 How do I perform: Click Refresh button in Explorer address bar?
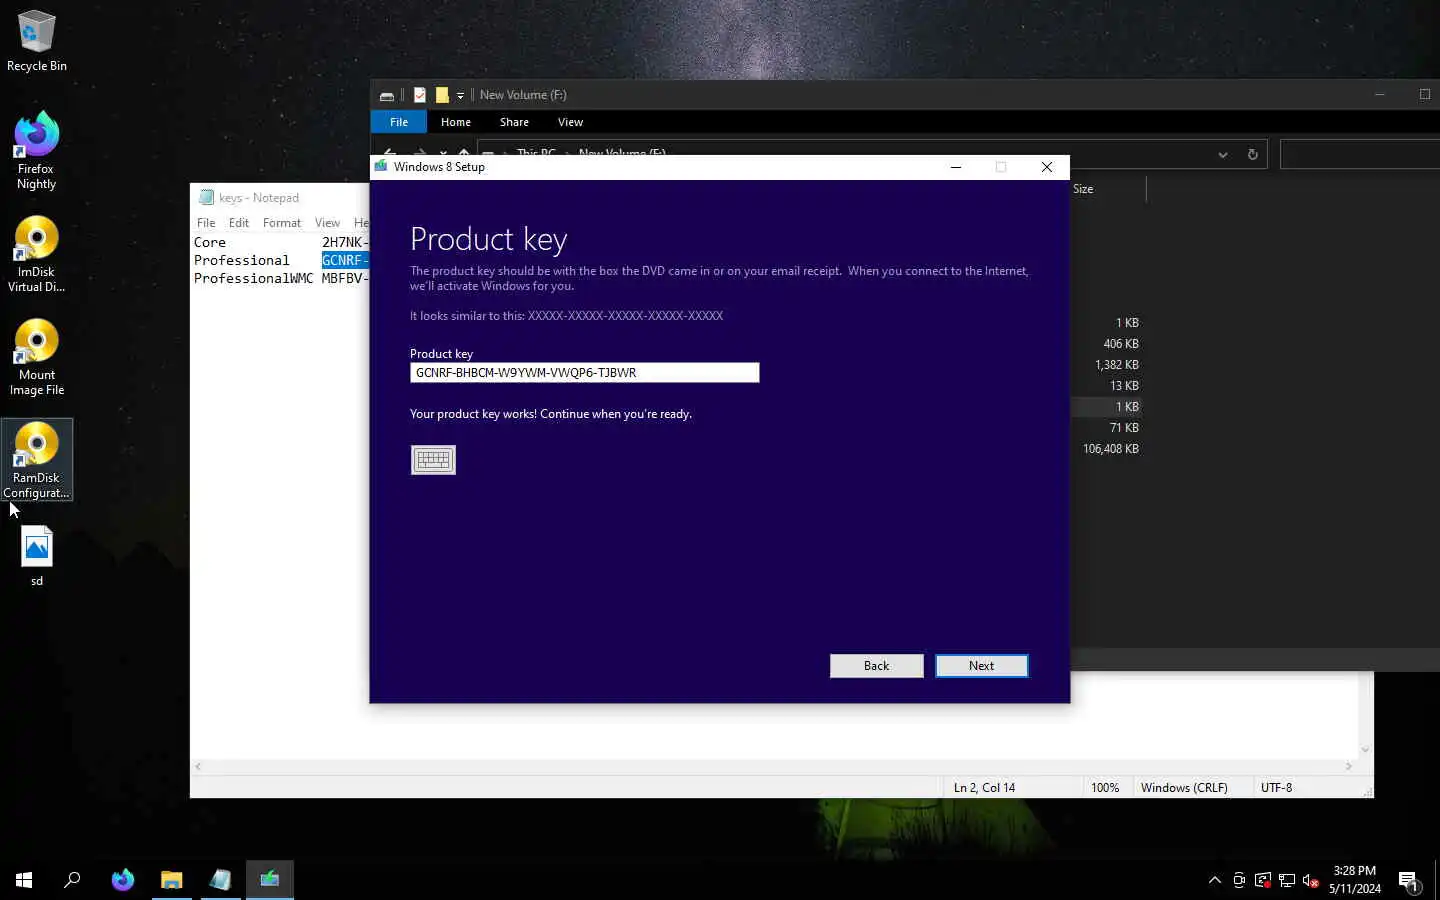1252,155
